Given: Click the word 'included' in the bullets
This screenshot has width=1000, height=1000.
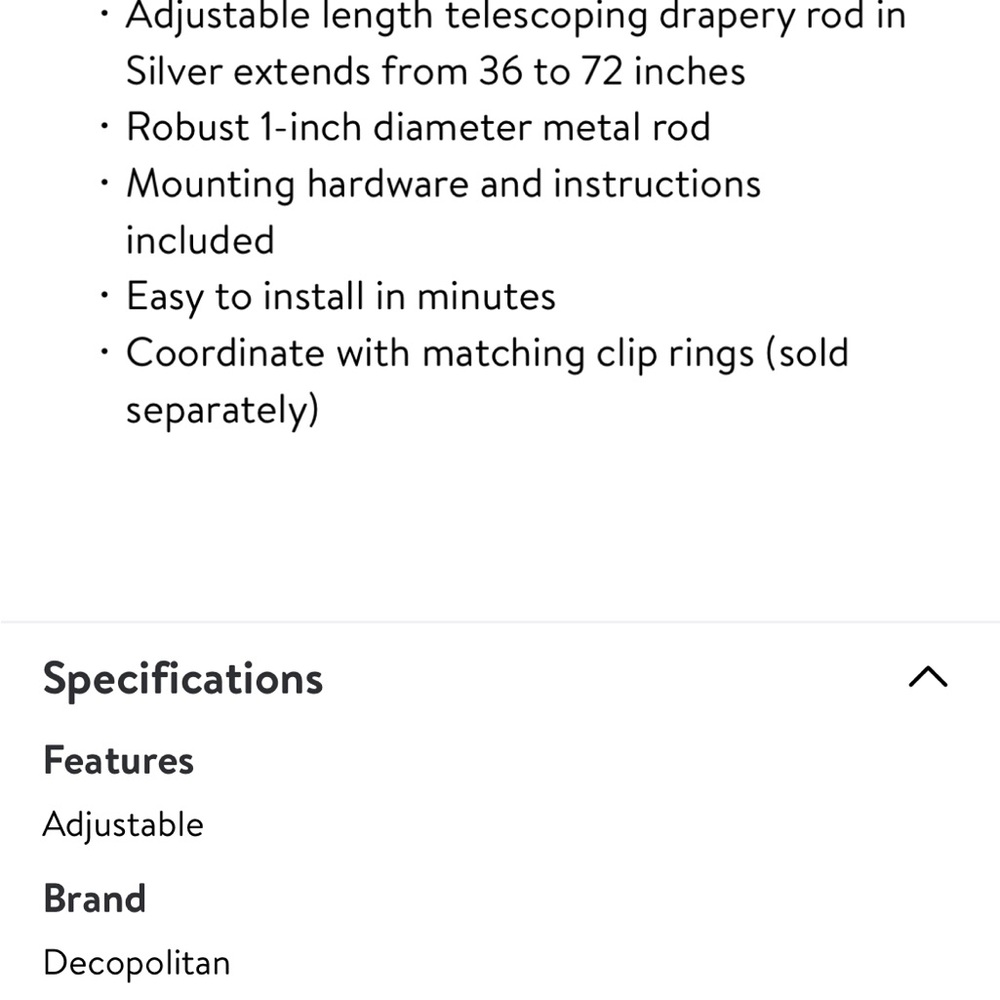Looking at the screenshot, I should (x=200, y=240).
